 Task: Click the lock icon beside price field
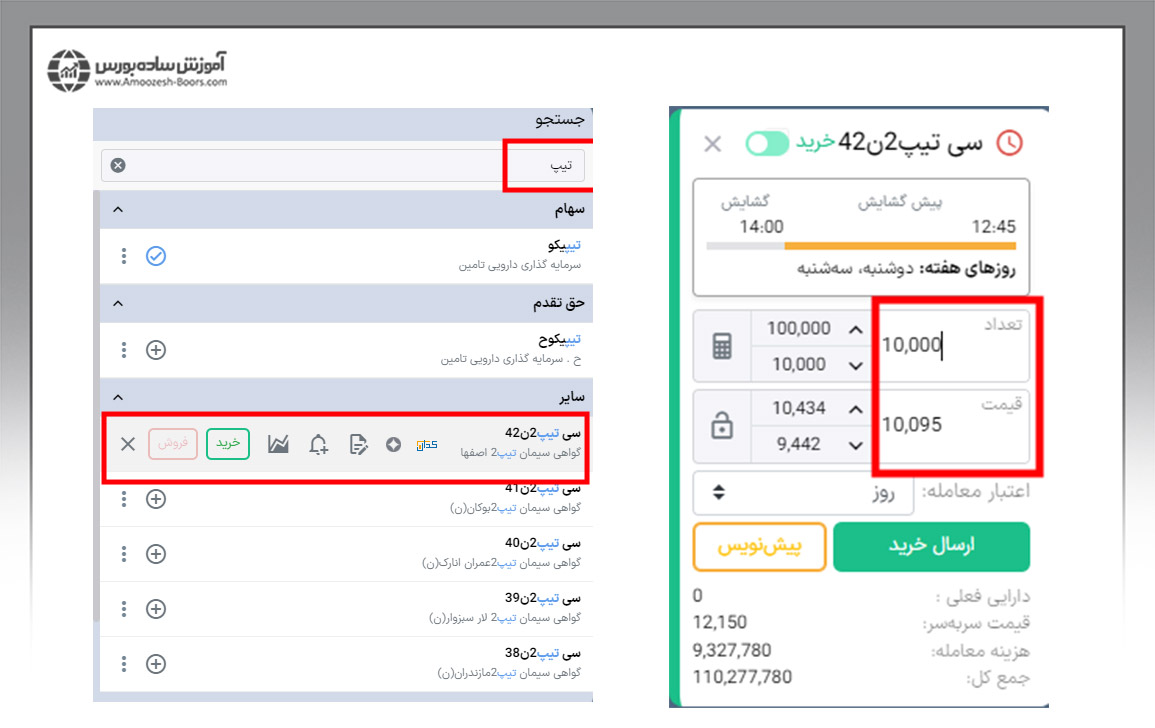point(721,426)
